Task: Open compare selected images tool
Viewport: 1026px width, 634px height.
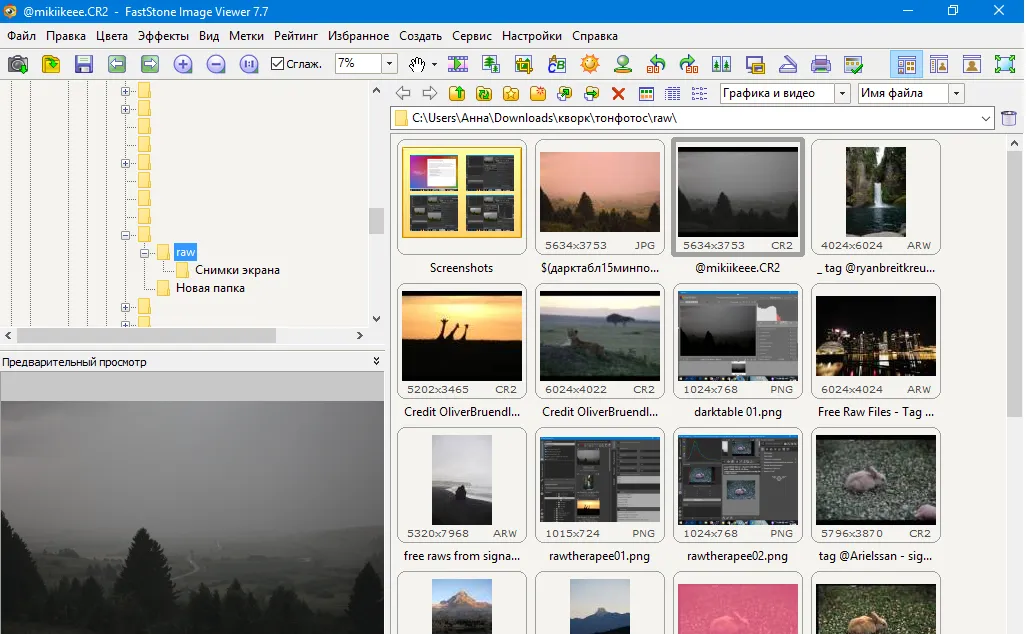Action: [x=722, y=64]
